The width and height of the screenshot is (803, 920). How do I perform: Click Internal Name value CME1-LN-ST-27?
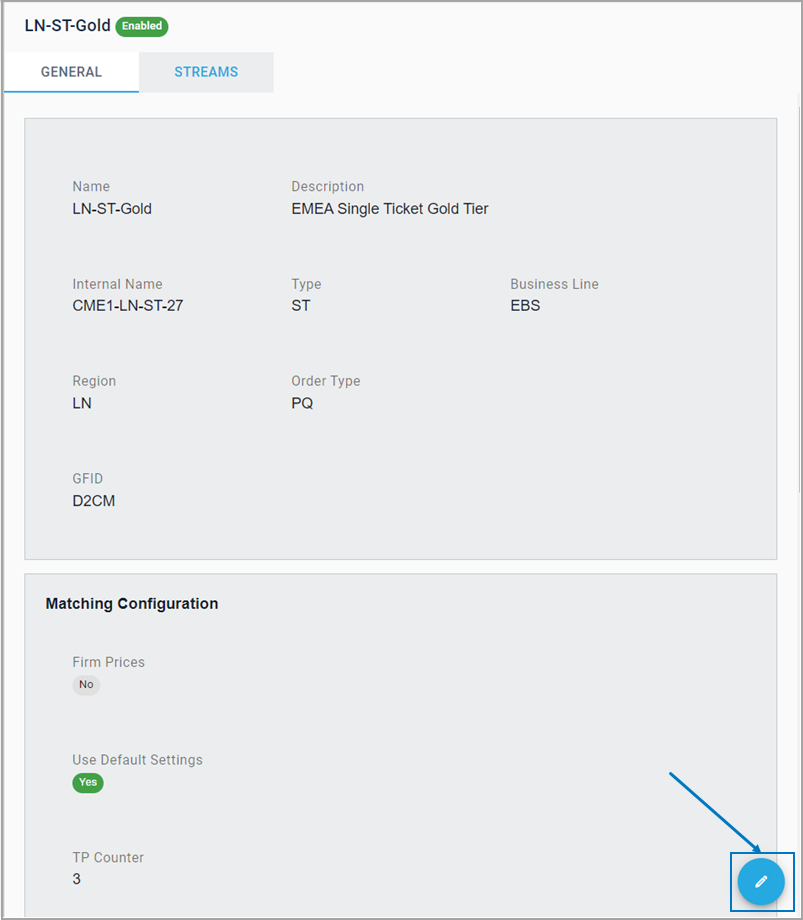[x=127, y=306]
